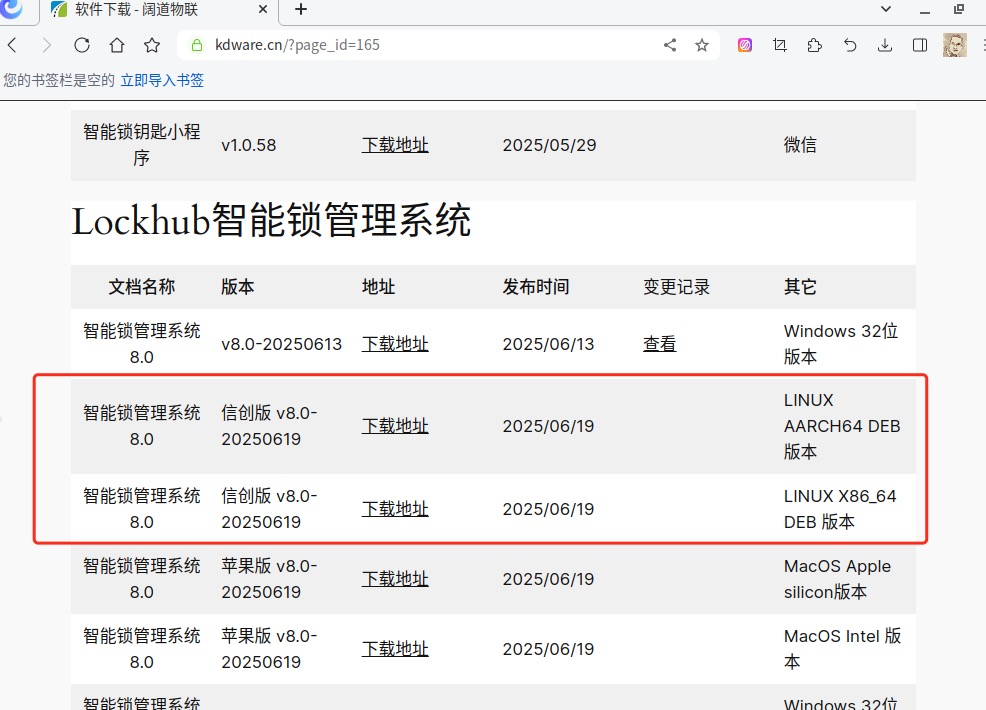Image resolution: width=986 pixels, height=710 pixels.
Task: Click 下载地址 for the LINUX X86_64 DEB version
Action: tap(395, 509)
